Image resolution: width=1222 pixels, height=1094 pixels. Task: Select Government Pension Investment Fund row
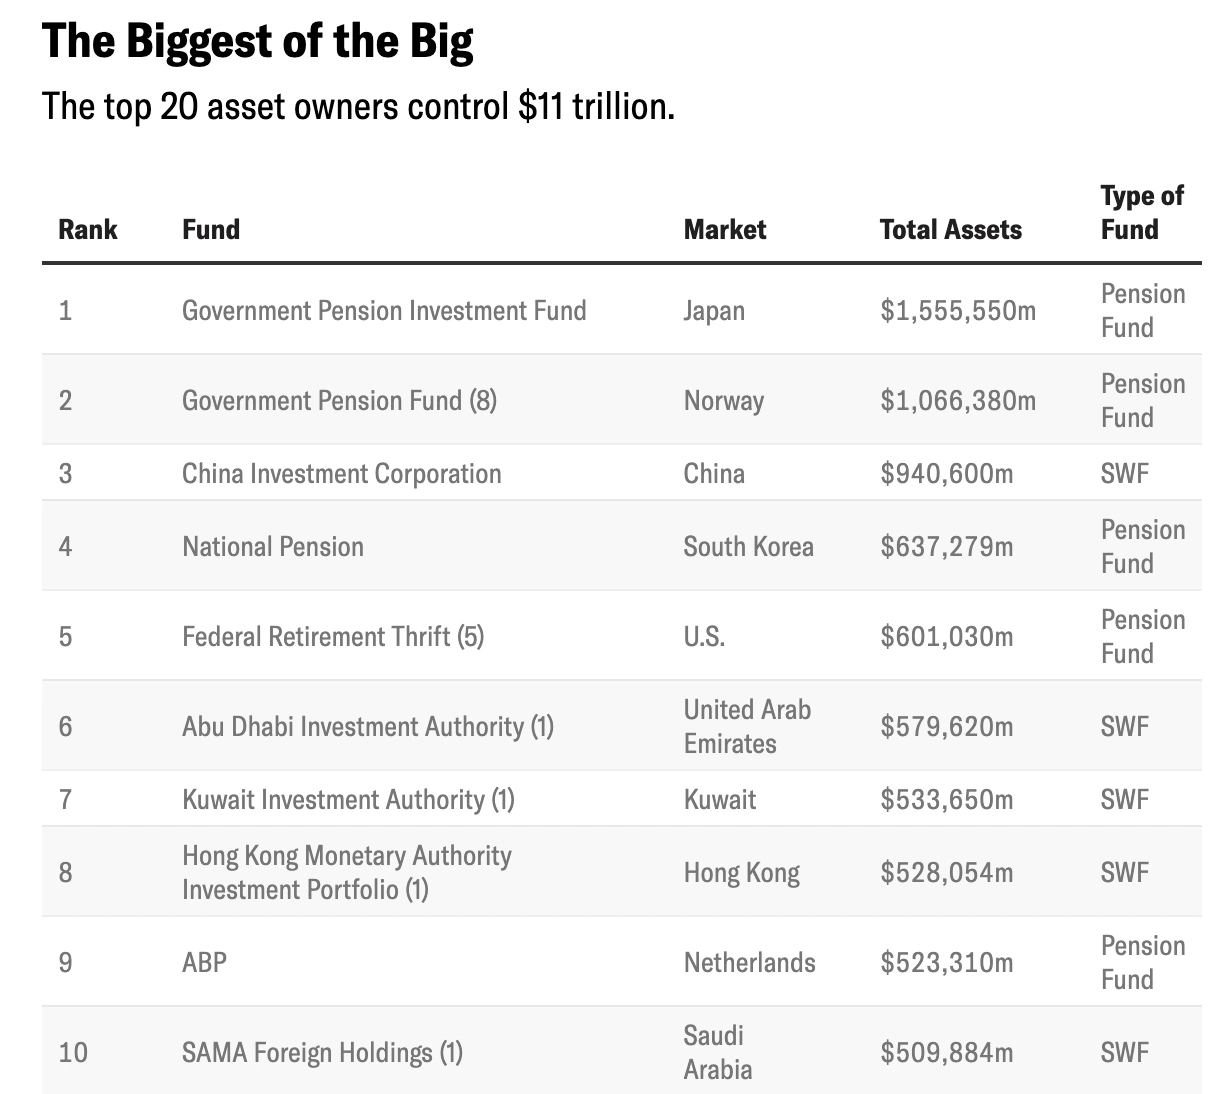coord(622,310)
